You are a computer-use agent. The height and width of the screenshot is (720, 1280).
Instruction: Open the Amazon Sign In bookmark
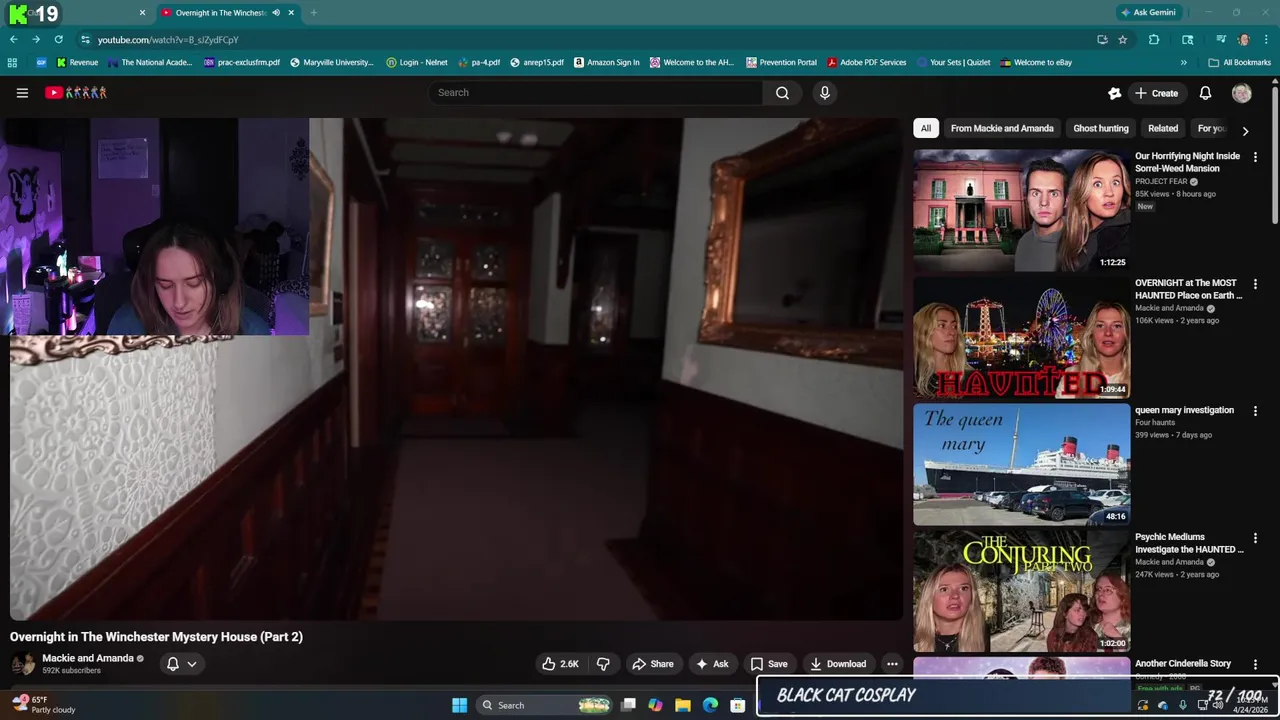(606, 62)
